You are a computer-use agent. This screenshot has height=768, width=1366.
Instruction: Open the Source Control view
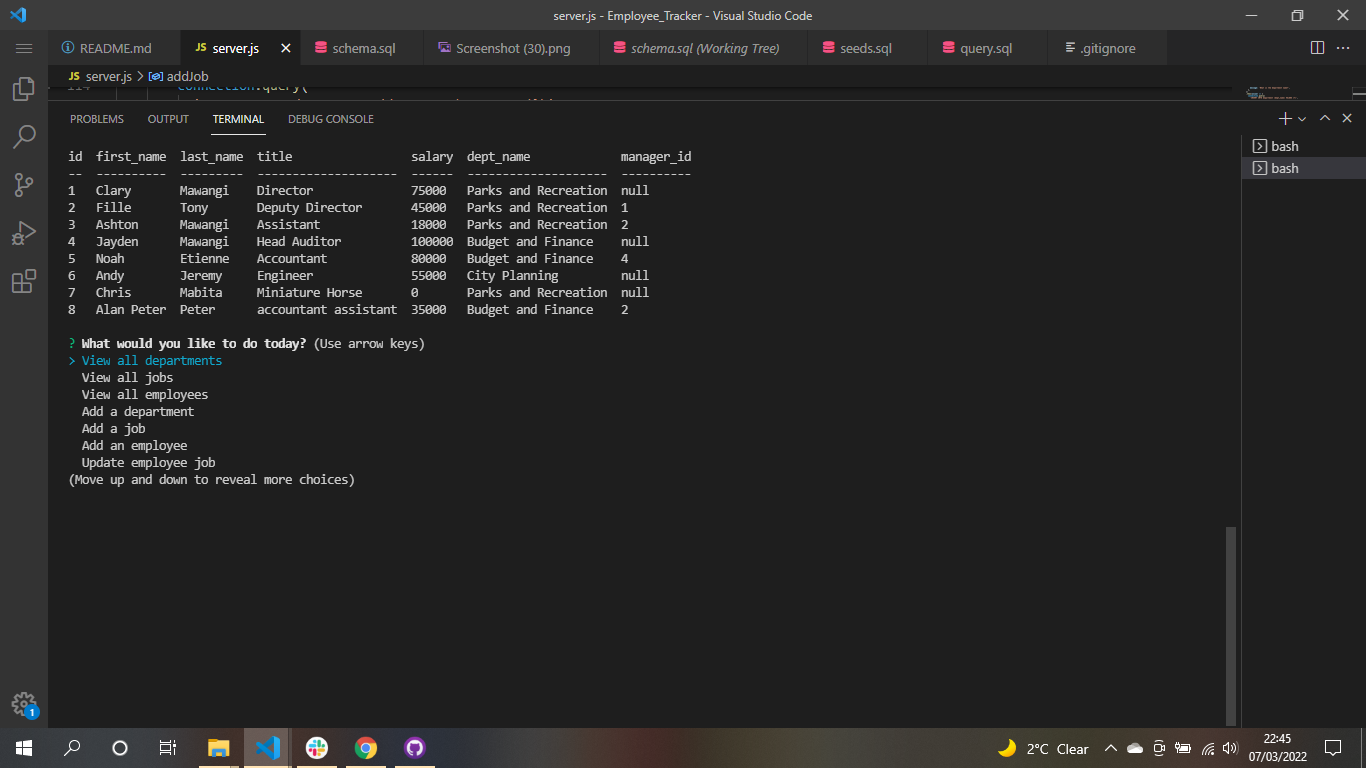click(x=24, y=184)
